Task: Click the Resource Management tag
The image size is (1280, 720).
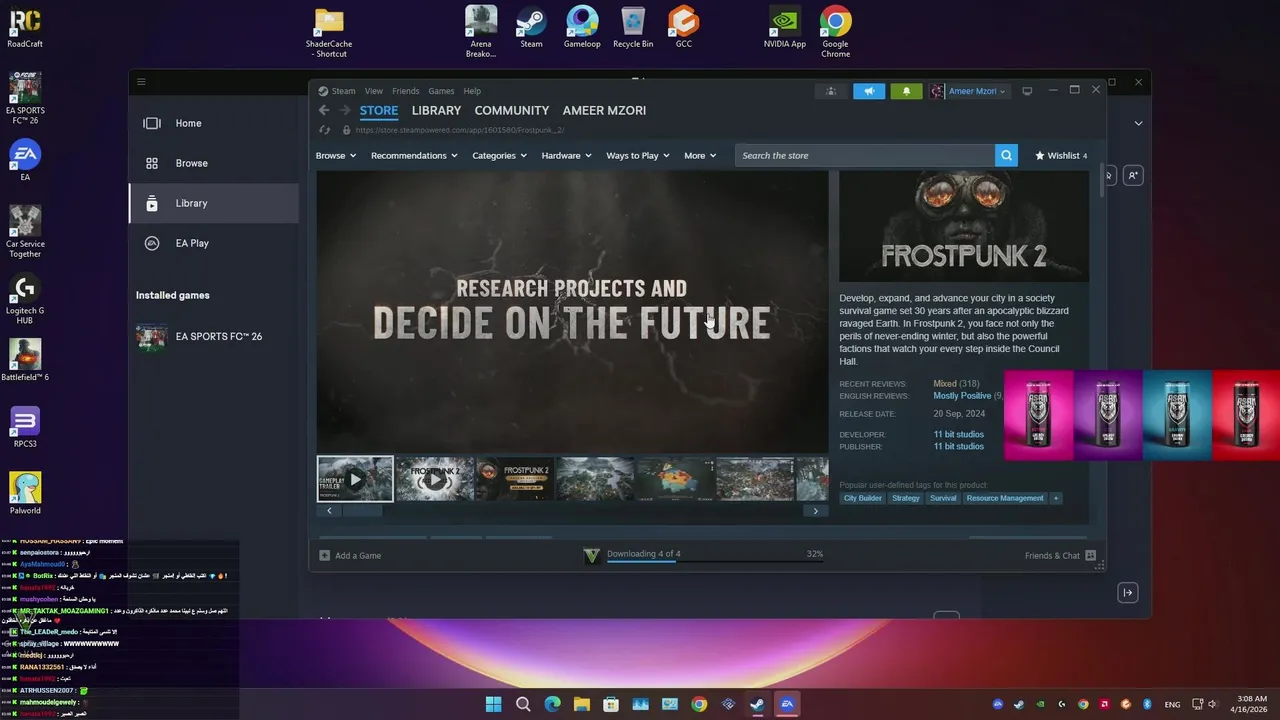Action: click(x=1005, y=498)
